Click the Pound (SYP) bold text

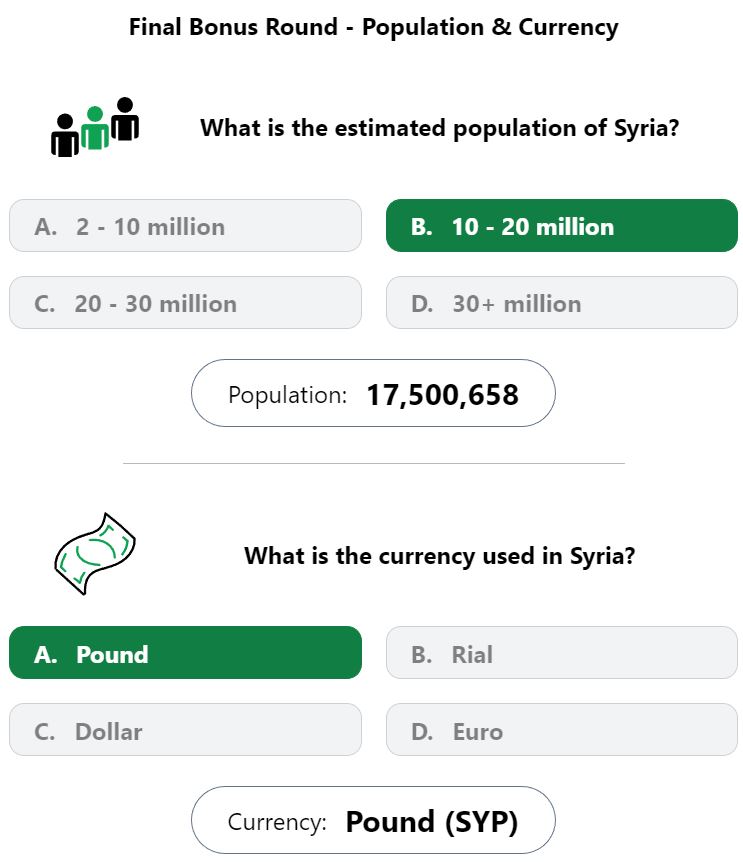432,822
